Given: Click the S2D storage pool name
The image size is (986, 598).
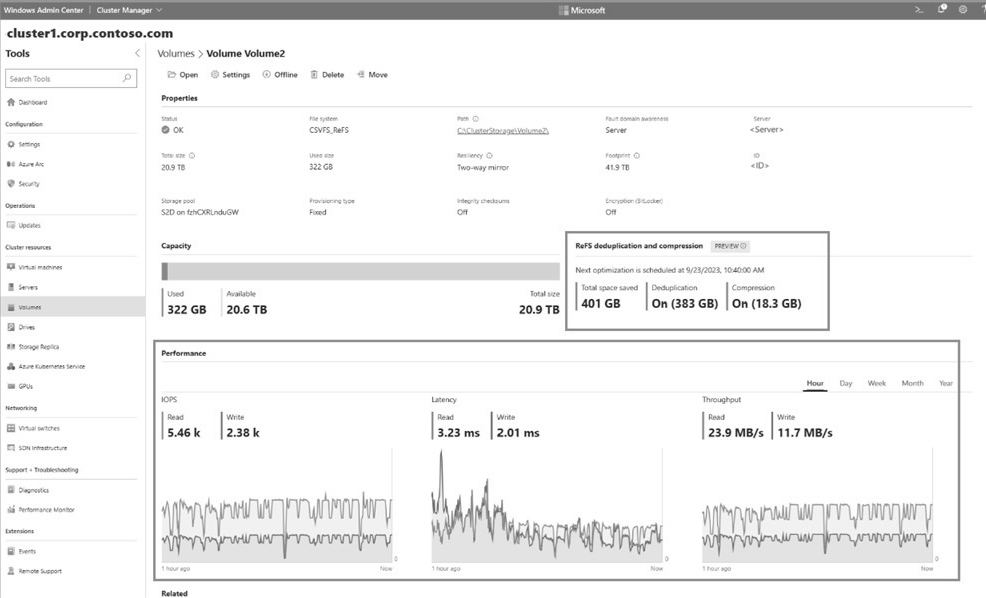Looking at the screenshot, I should [x=200, y=212].
